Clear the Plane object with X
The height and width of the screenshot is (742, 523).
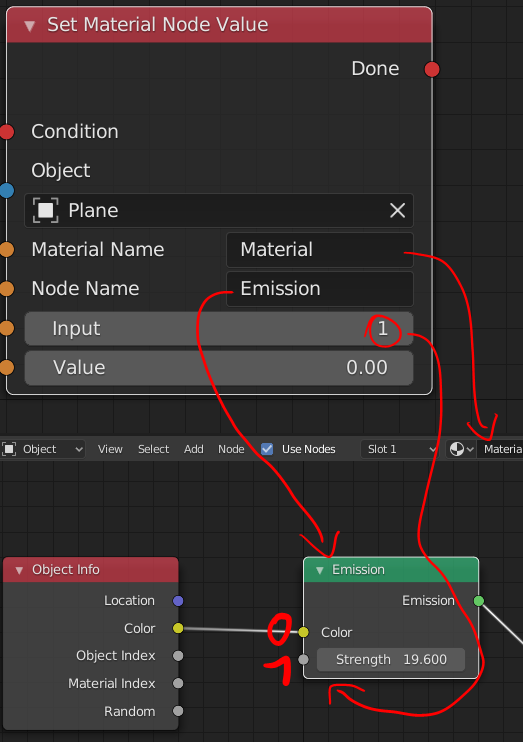(397, 210)
